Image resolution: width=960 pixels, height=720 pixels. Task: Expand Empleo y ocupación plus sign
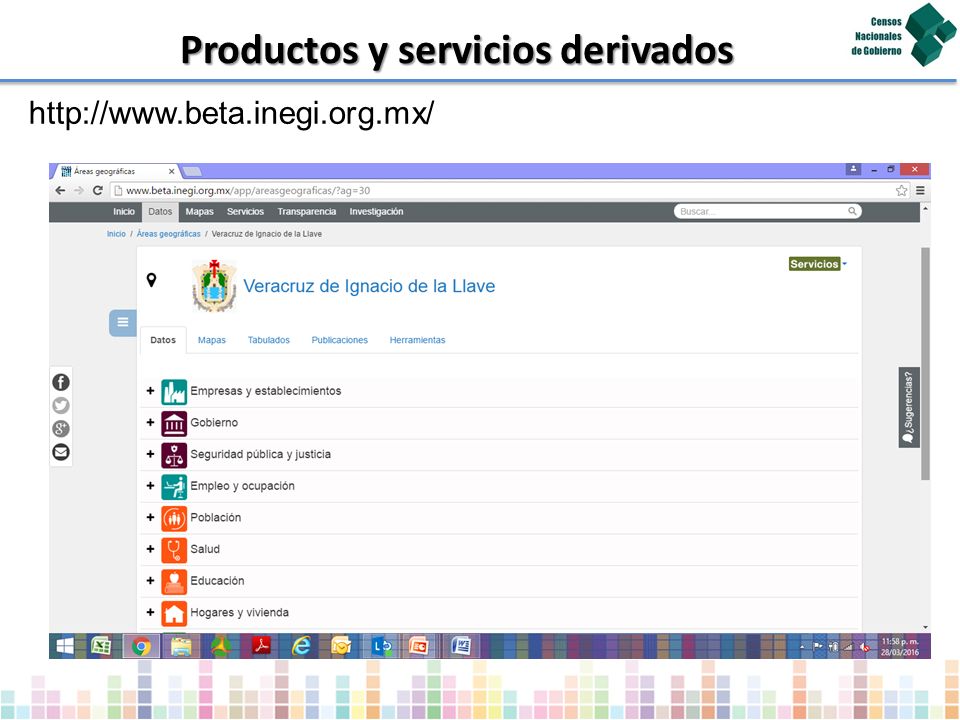point(150,486)
